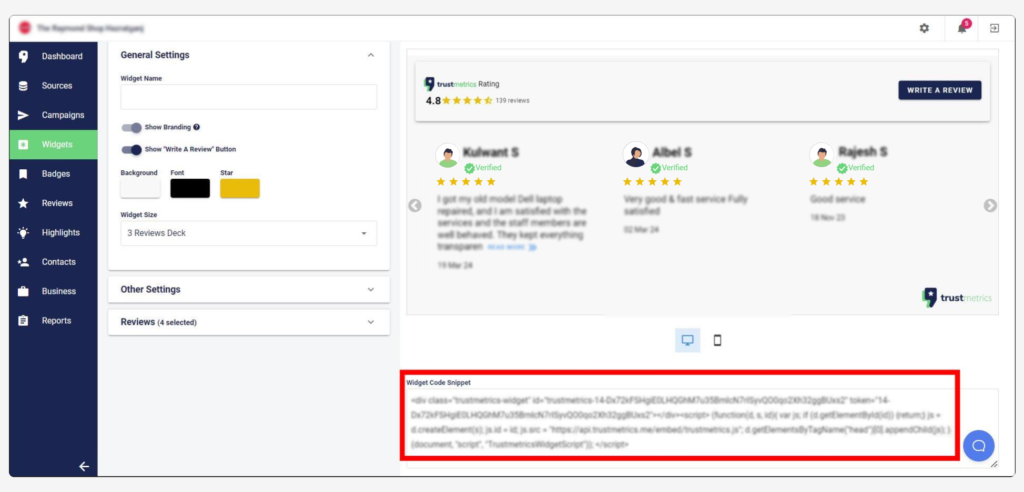The height and width of the screenshot is (492, 1024).
Task: Collapse the sidebar with the back arrow
Action: coord(84,467)
